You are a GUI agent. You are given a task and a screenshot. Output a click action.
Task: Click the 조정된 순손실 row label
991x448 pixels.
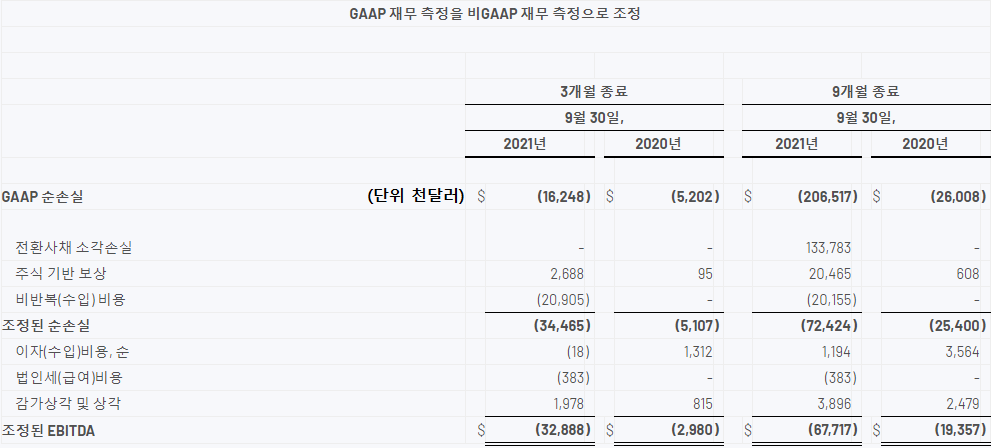click(x=46, y=326)
